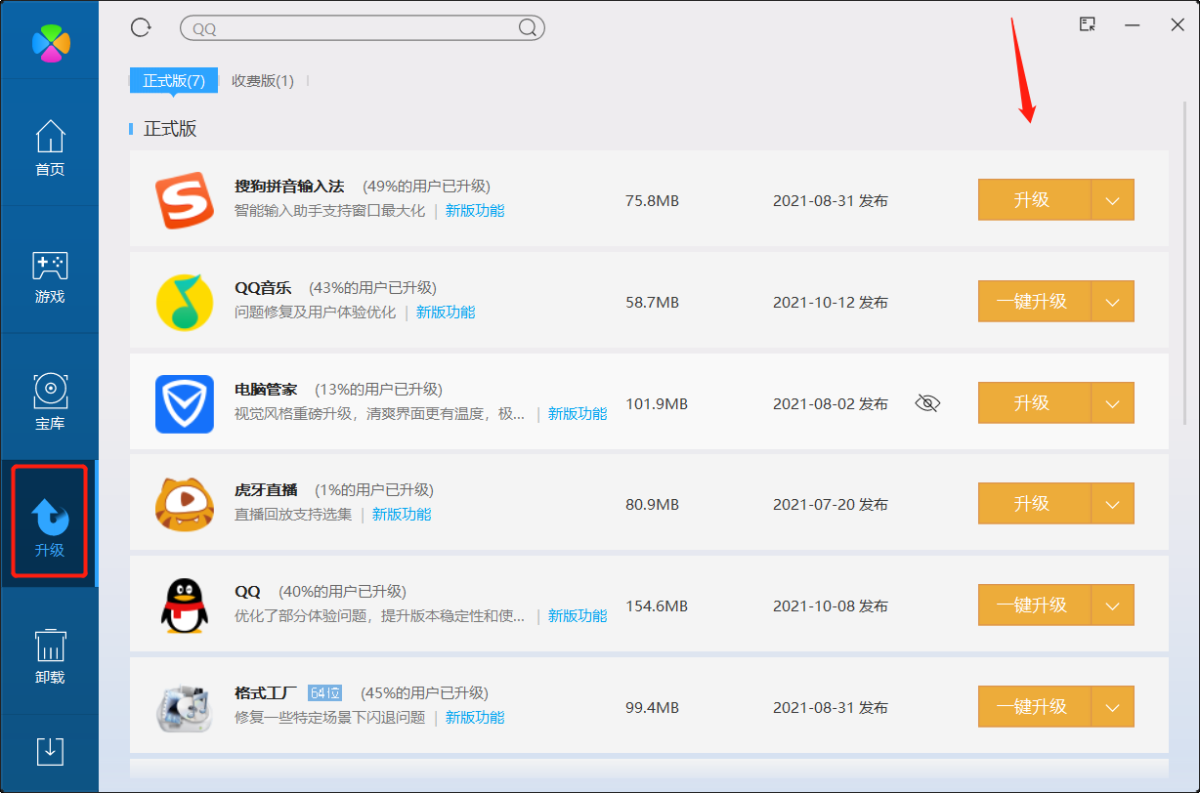Click the 154.6MB size text
The image size is (1200, 793).
tap(657, 606)
